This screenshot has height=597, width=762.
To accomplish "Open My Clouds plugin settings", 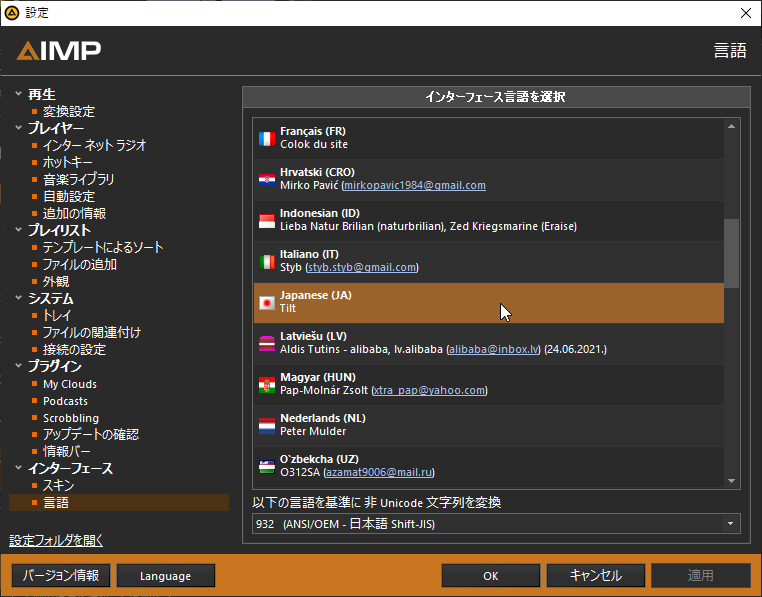I will 70,384.
